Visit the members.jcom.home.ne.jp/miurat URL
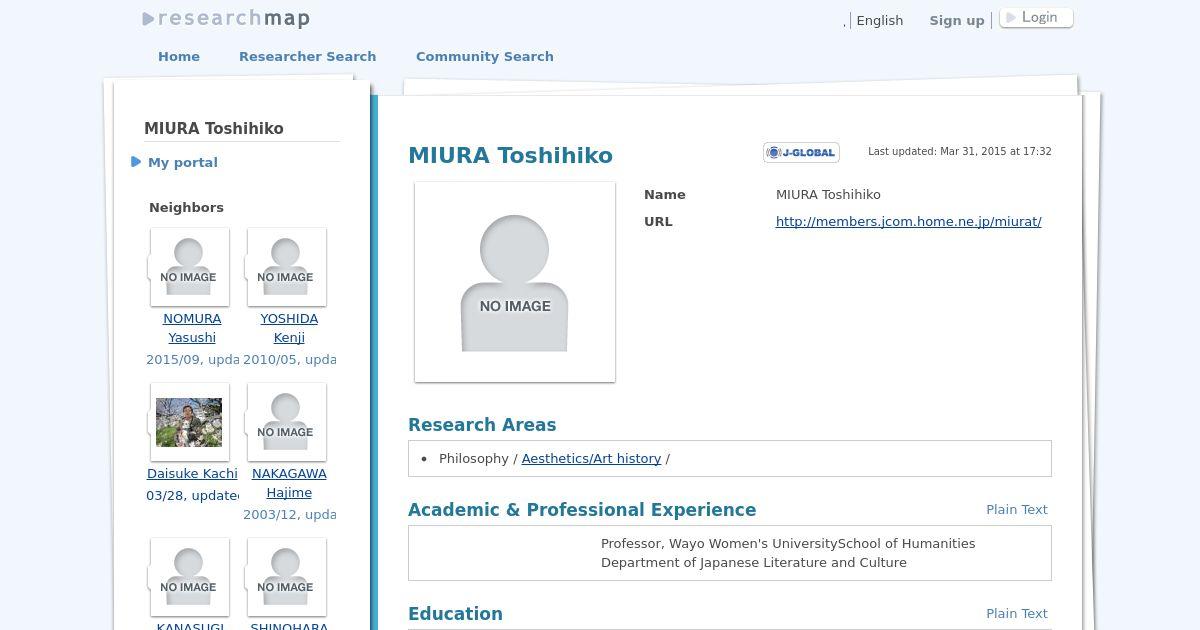The image size is (1200, 630). click(x=908, y=221)
